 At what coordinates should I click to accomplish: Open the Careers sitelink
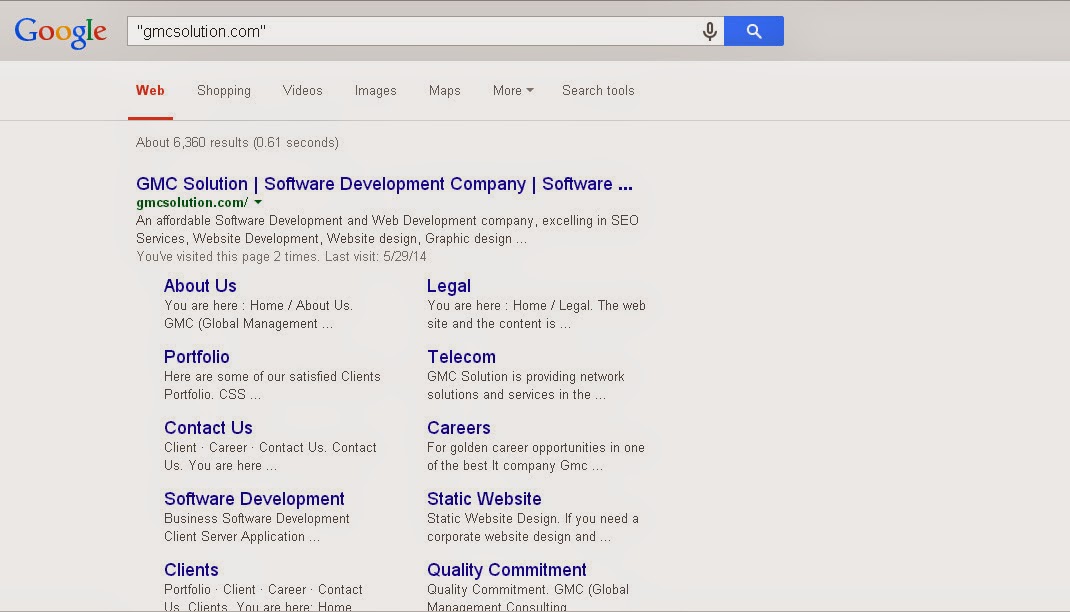pos(459,428)
